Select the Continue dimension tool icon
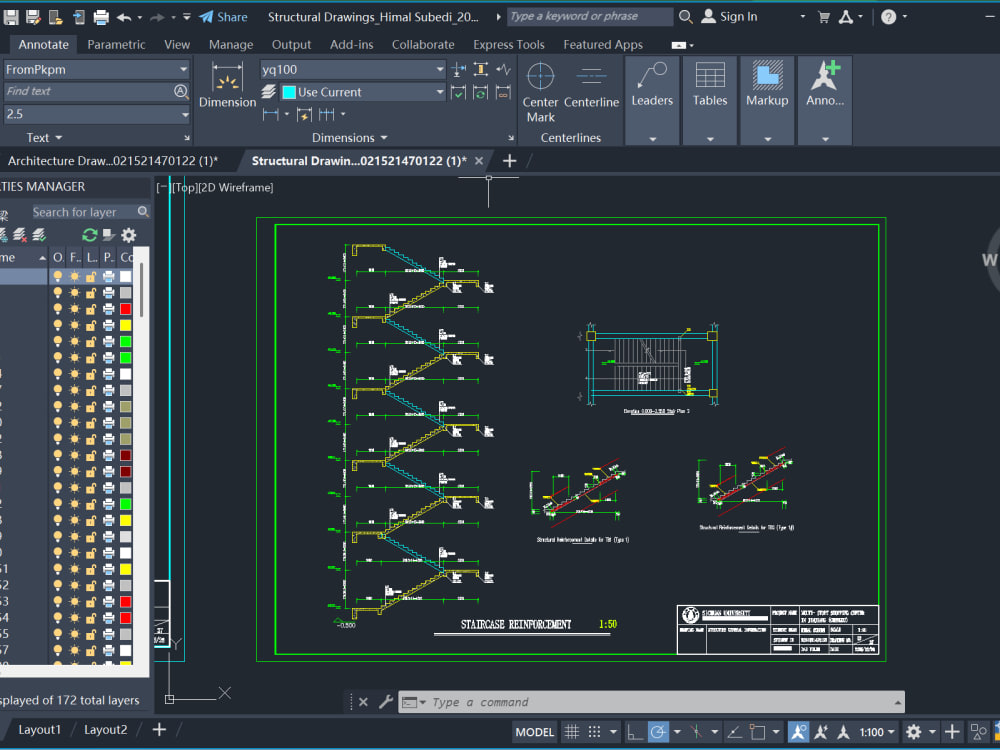 click(327, 115)
